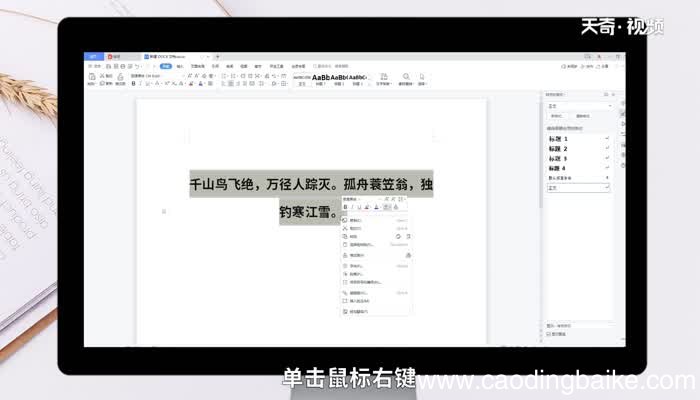The width and height of the screenshot is (700, 400).
Task: Apply 标题 3 style from side panel
Action: point(579,158)
